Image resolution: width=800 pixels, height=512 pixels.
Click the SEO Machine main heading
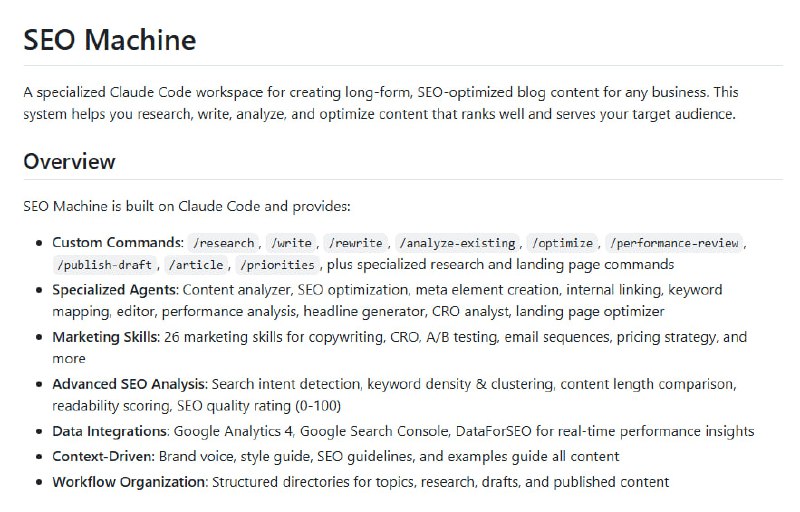click(x=110, y=40)
